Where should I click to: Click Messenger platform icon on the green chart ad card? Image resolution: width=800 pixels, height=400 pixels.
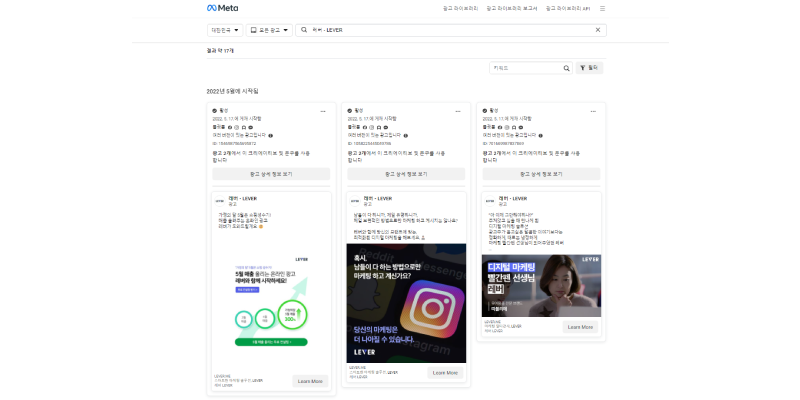click(251, 128)
